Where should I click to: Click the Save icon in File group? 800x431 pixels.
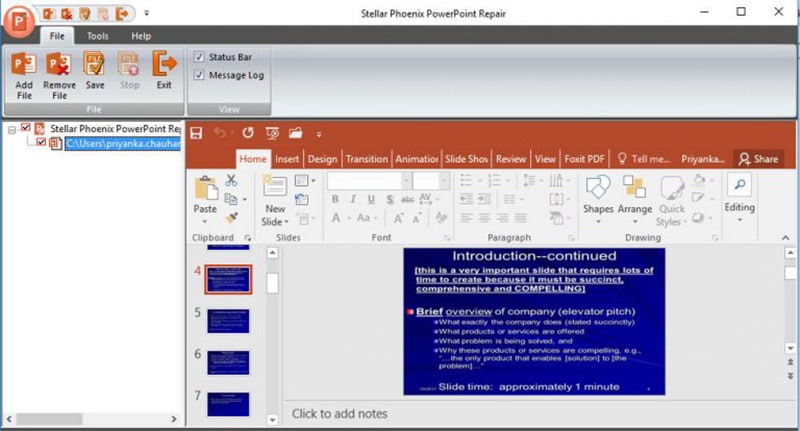(94, 64)
